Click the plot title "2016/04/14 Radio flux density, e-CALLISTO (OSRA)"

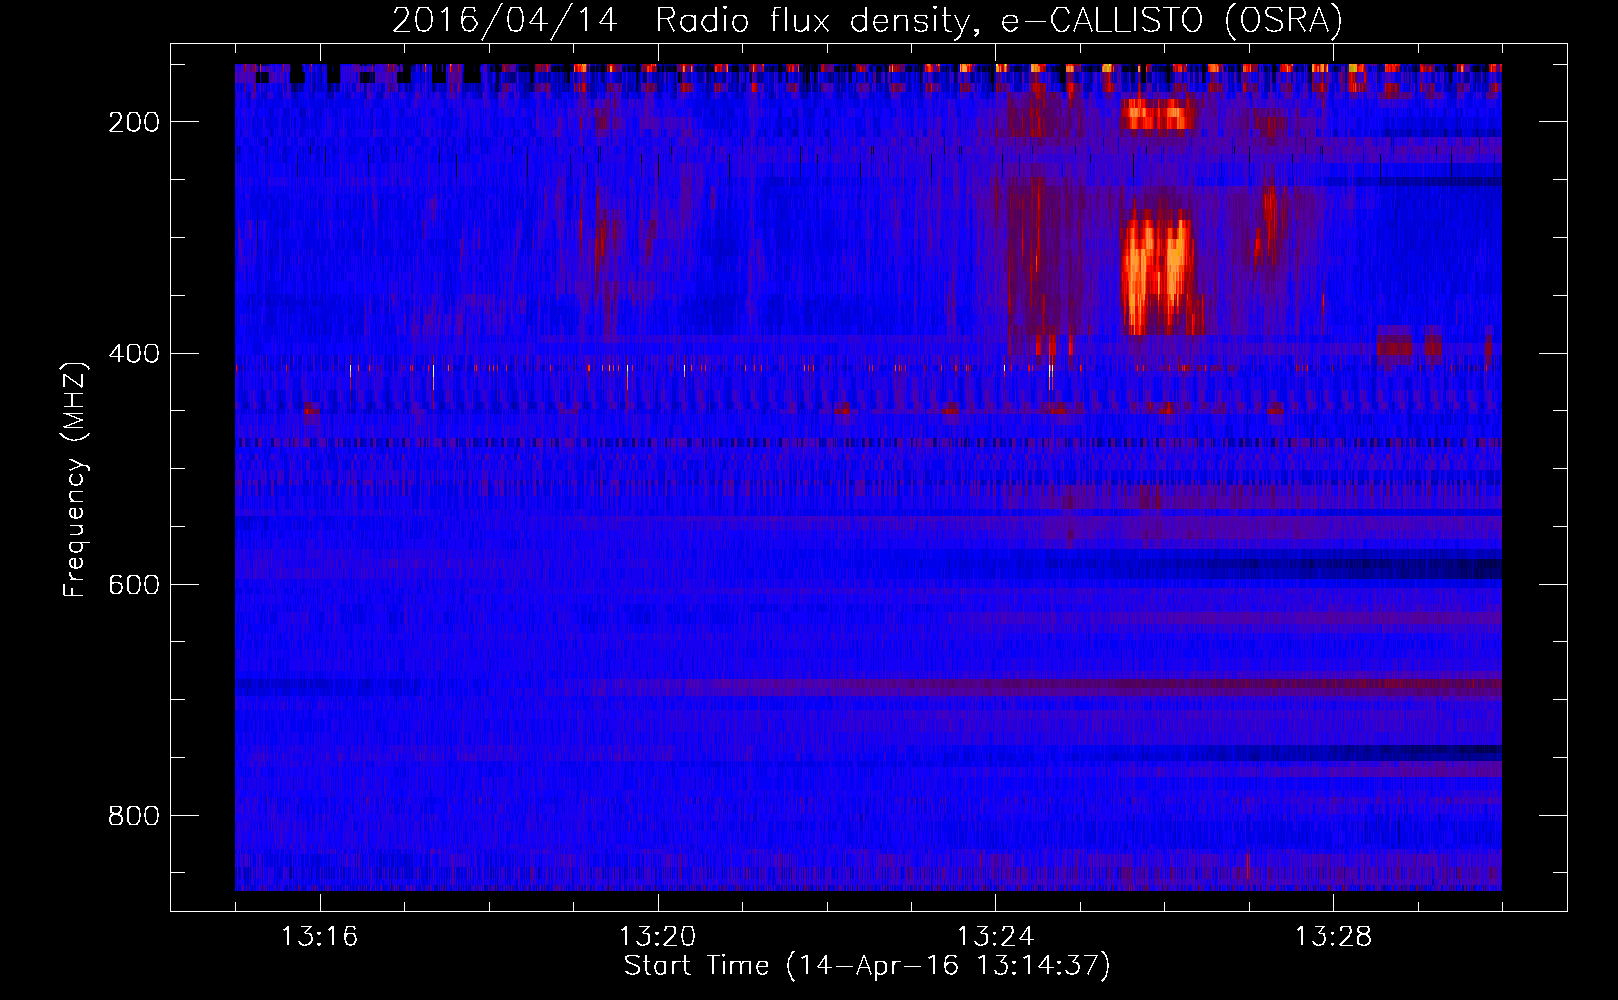click(867, 20)
